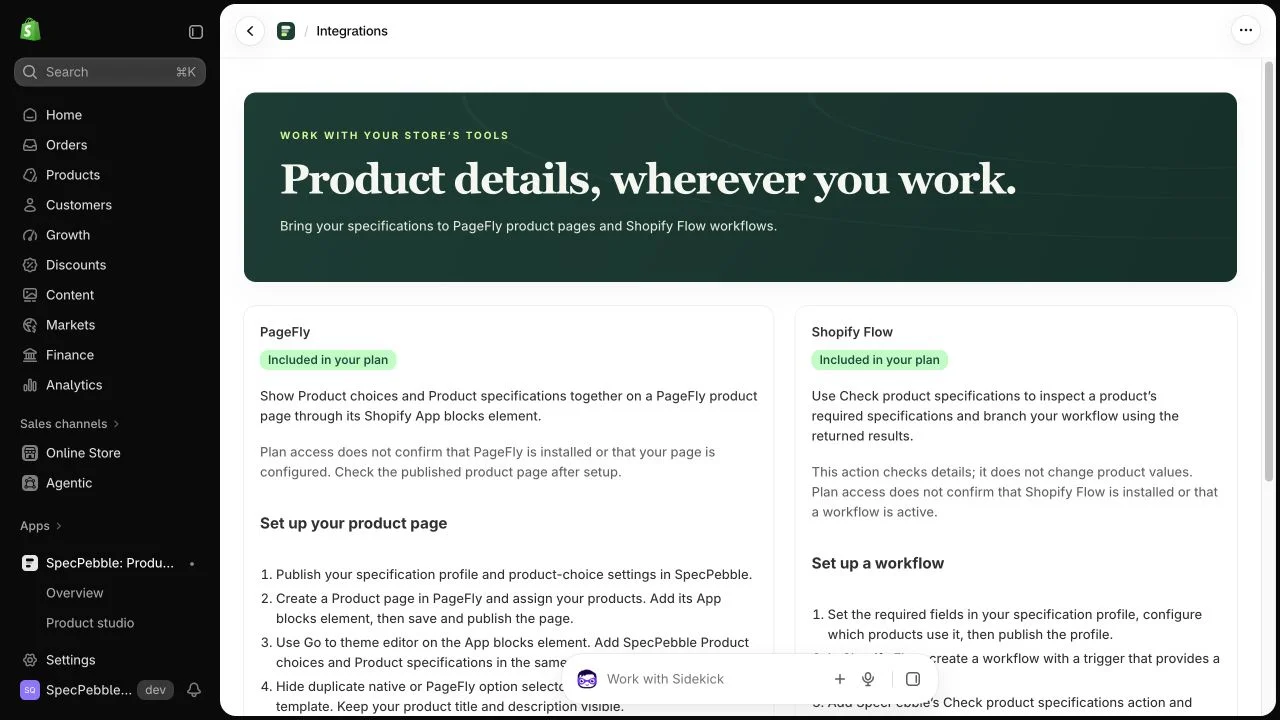The width and height of the screenshot is (1280, 720).
Task: Click the Sidekick avatar icon
Action: (587, 679)
